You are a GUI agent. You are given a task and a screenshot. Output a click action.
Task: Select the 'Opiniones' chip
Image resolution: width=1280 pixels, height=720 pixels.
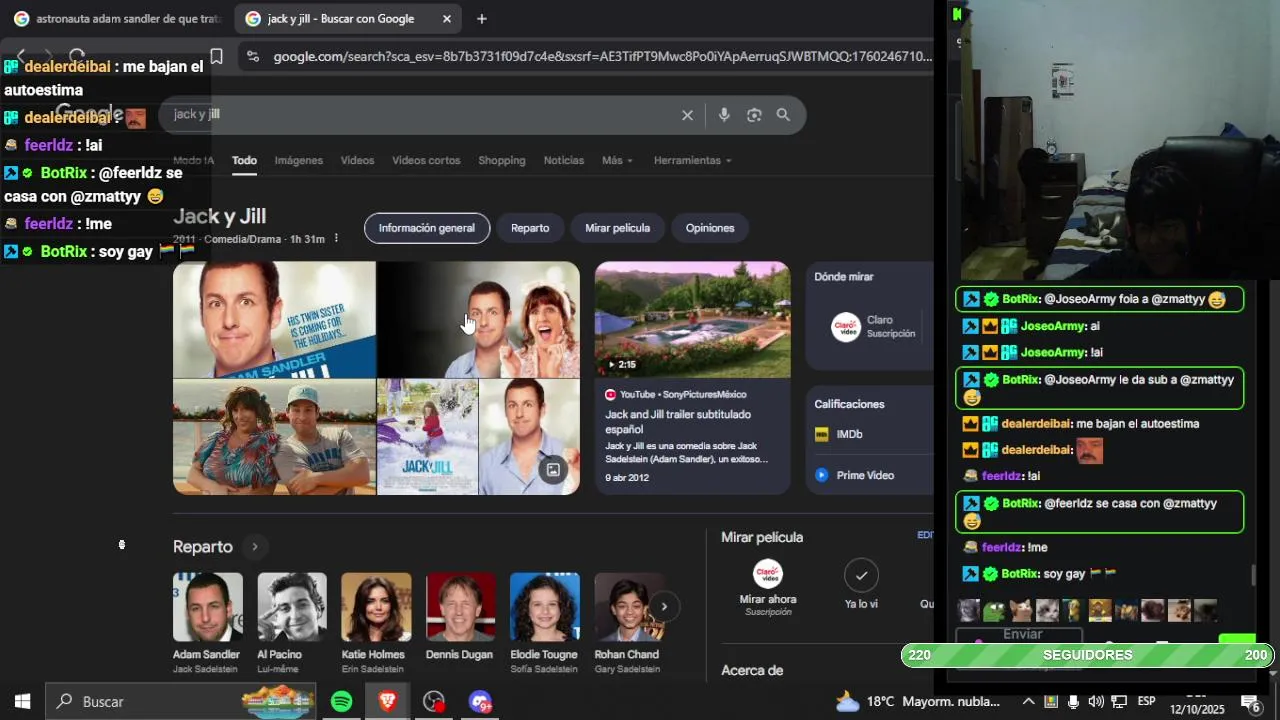[710, 228]
